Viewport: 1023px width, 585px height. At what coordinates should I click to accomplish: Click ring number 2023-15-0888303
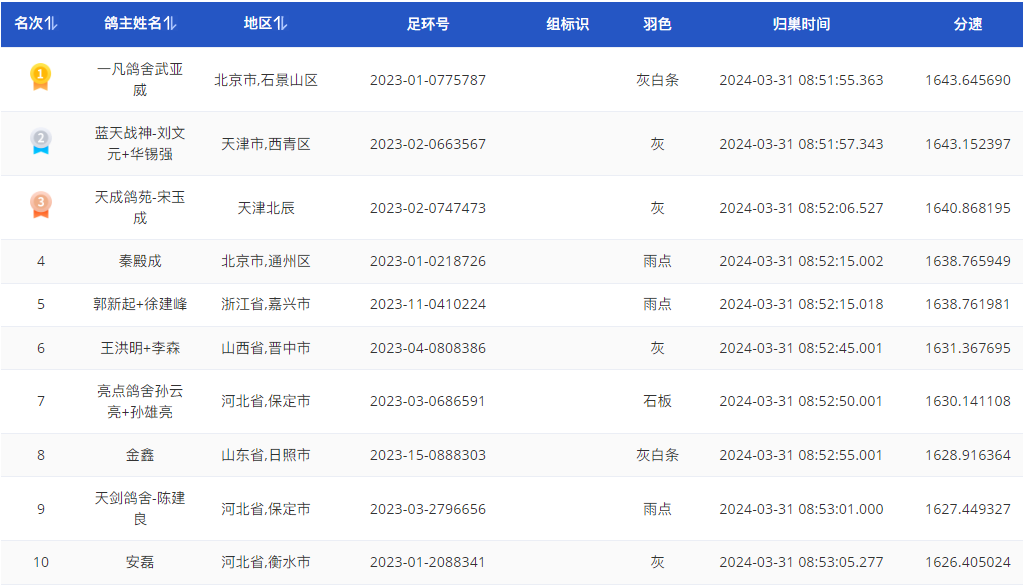(427, 455)
